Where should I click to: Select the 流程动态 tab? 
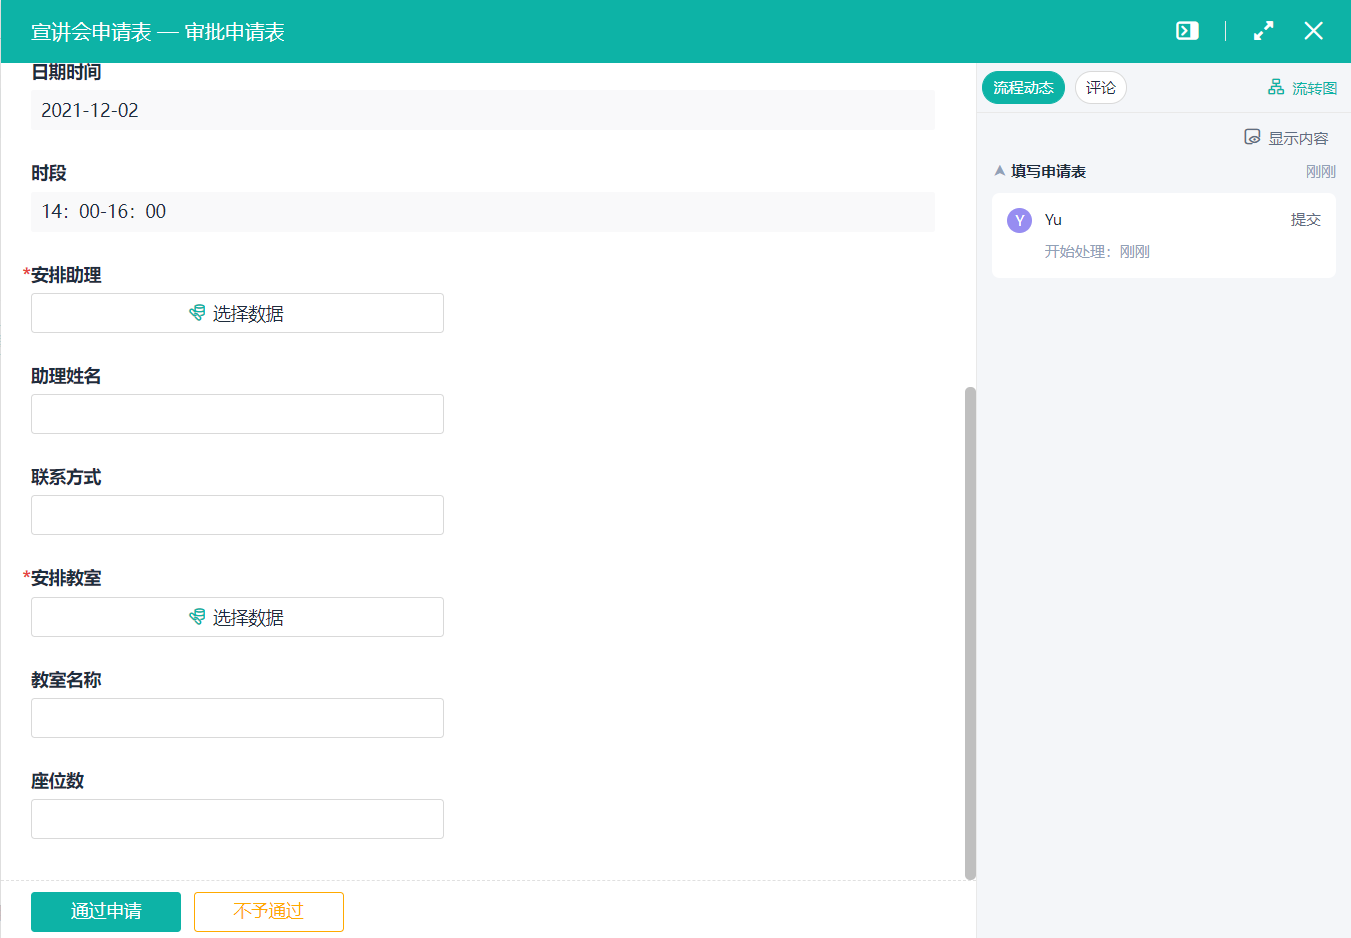[1023, 88]
